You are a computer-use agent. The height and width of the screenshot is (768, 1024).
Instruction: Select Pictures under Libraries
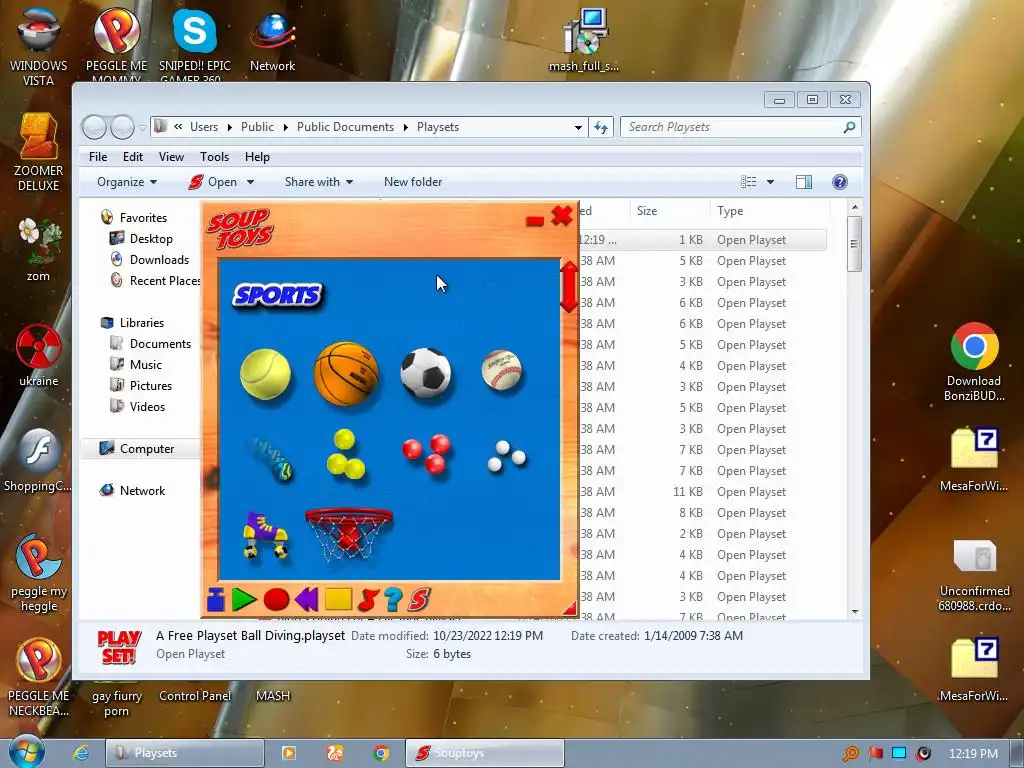(150, 385)
